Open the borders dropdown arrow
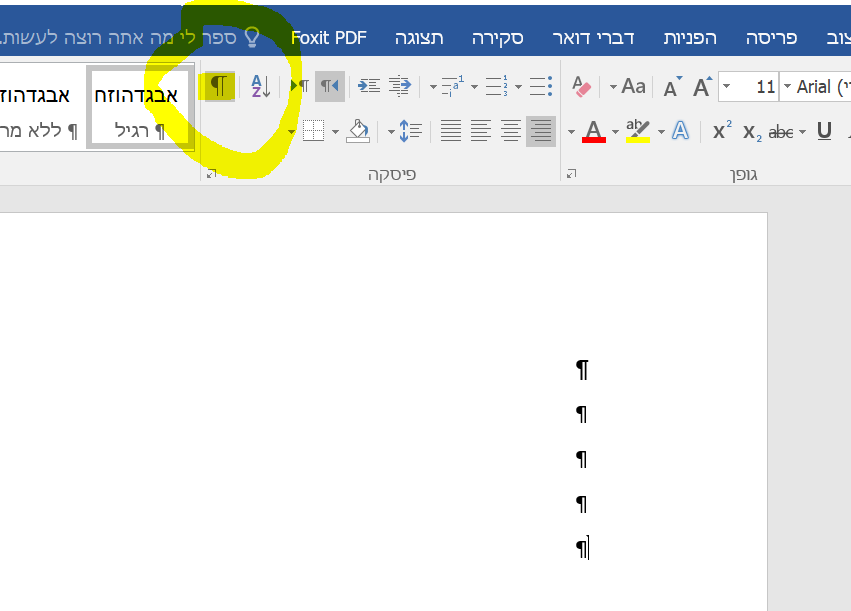This screenshot has height=611, width=851. tap(291, 132)
